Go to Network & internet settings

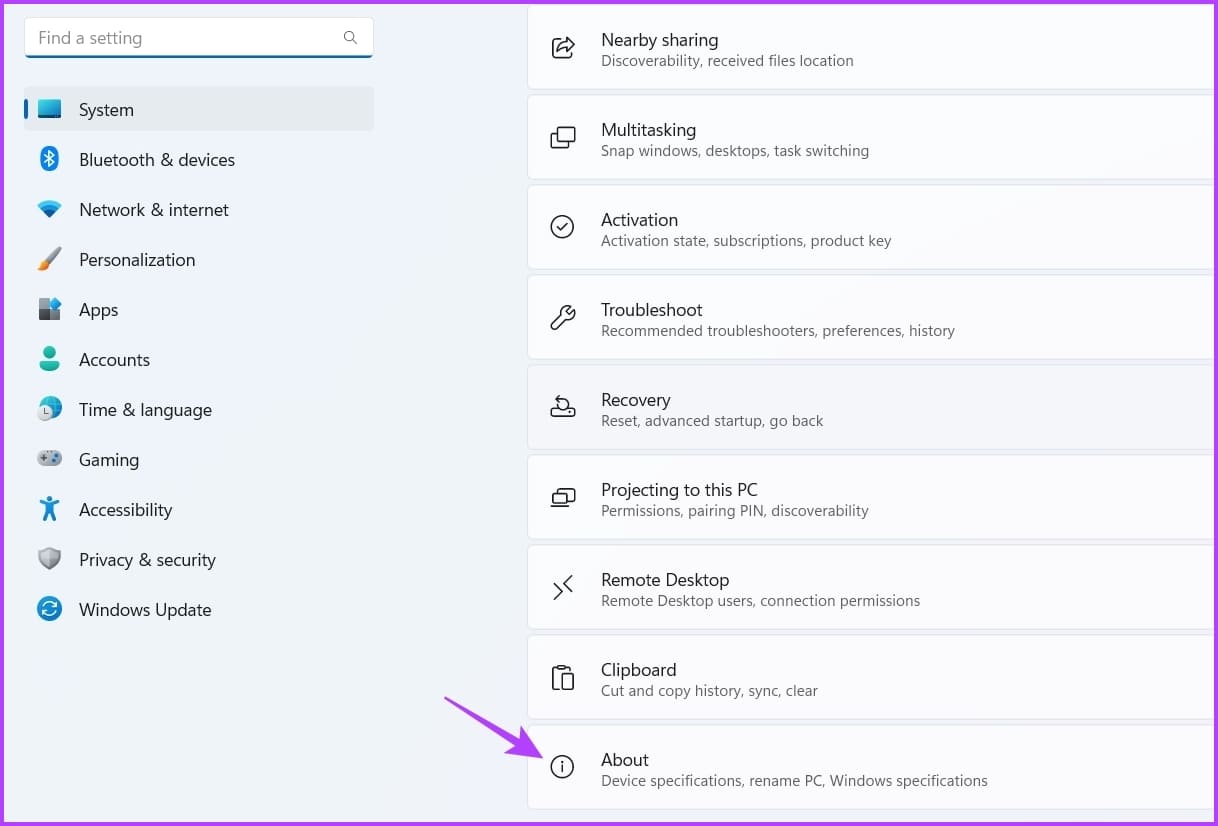click(199, 209)
